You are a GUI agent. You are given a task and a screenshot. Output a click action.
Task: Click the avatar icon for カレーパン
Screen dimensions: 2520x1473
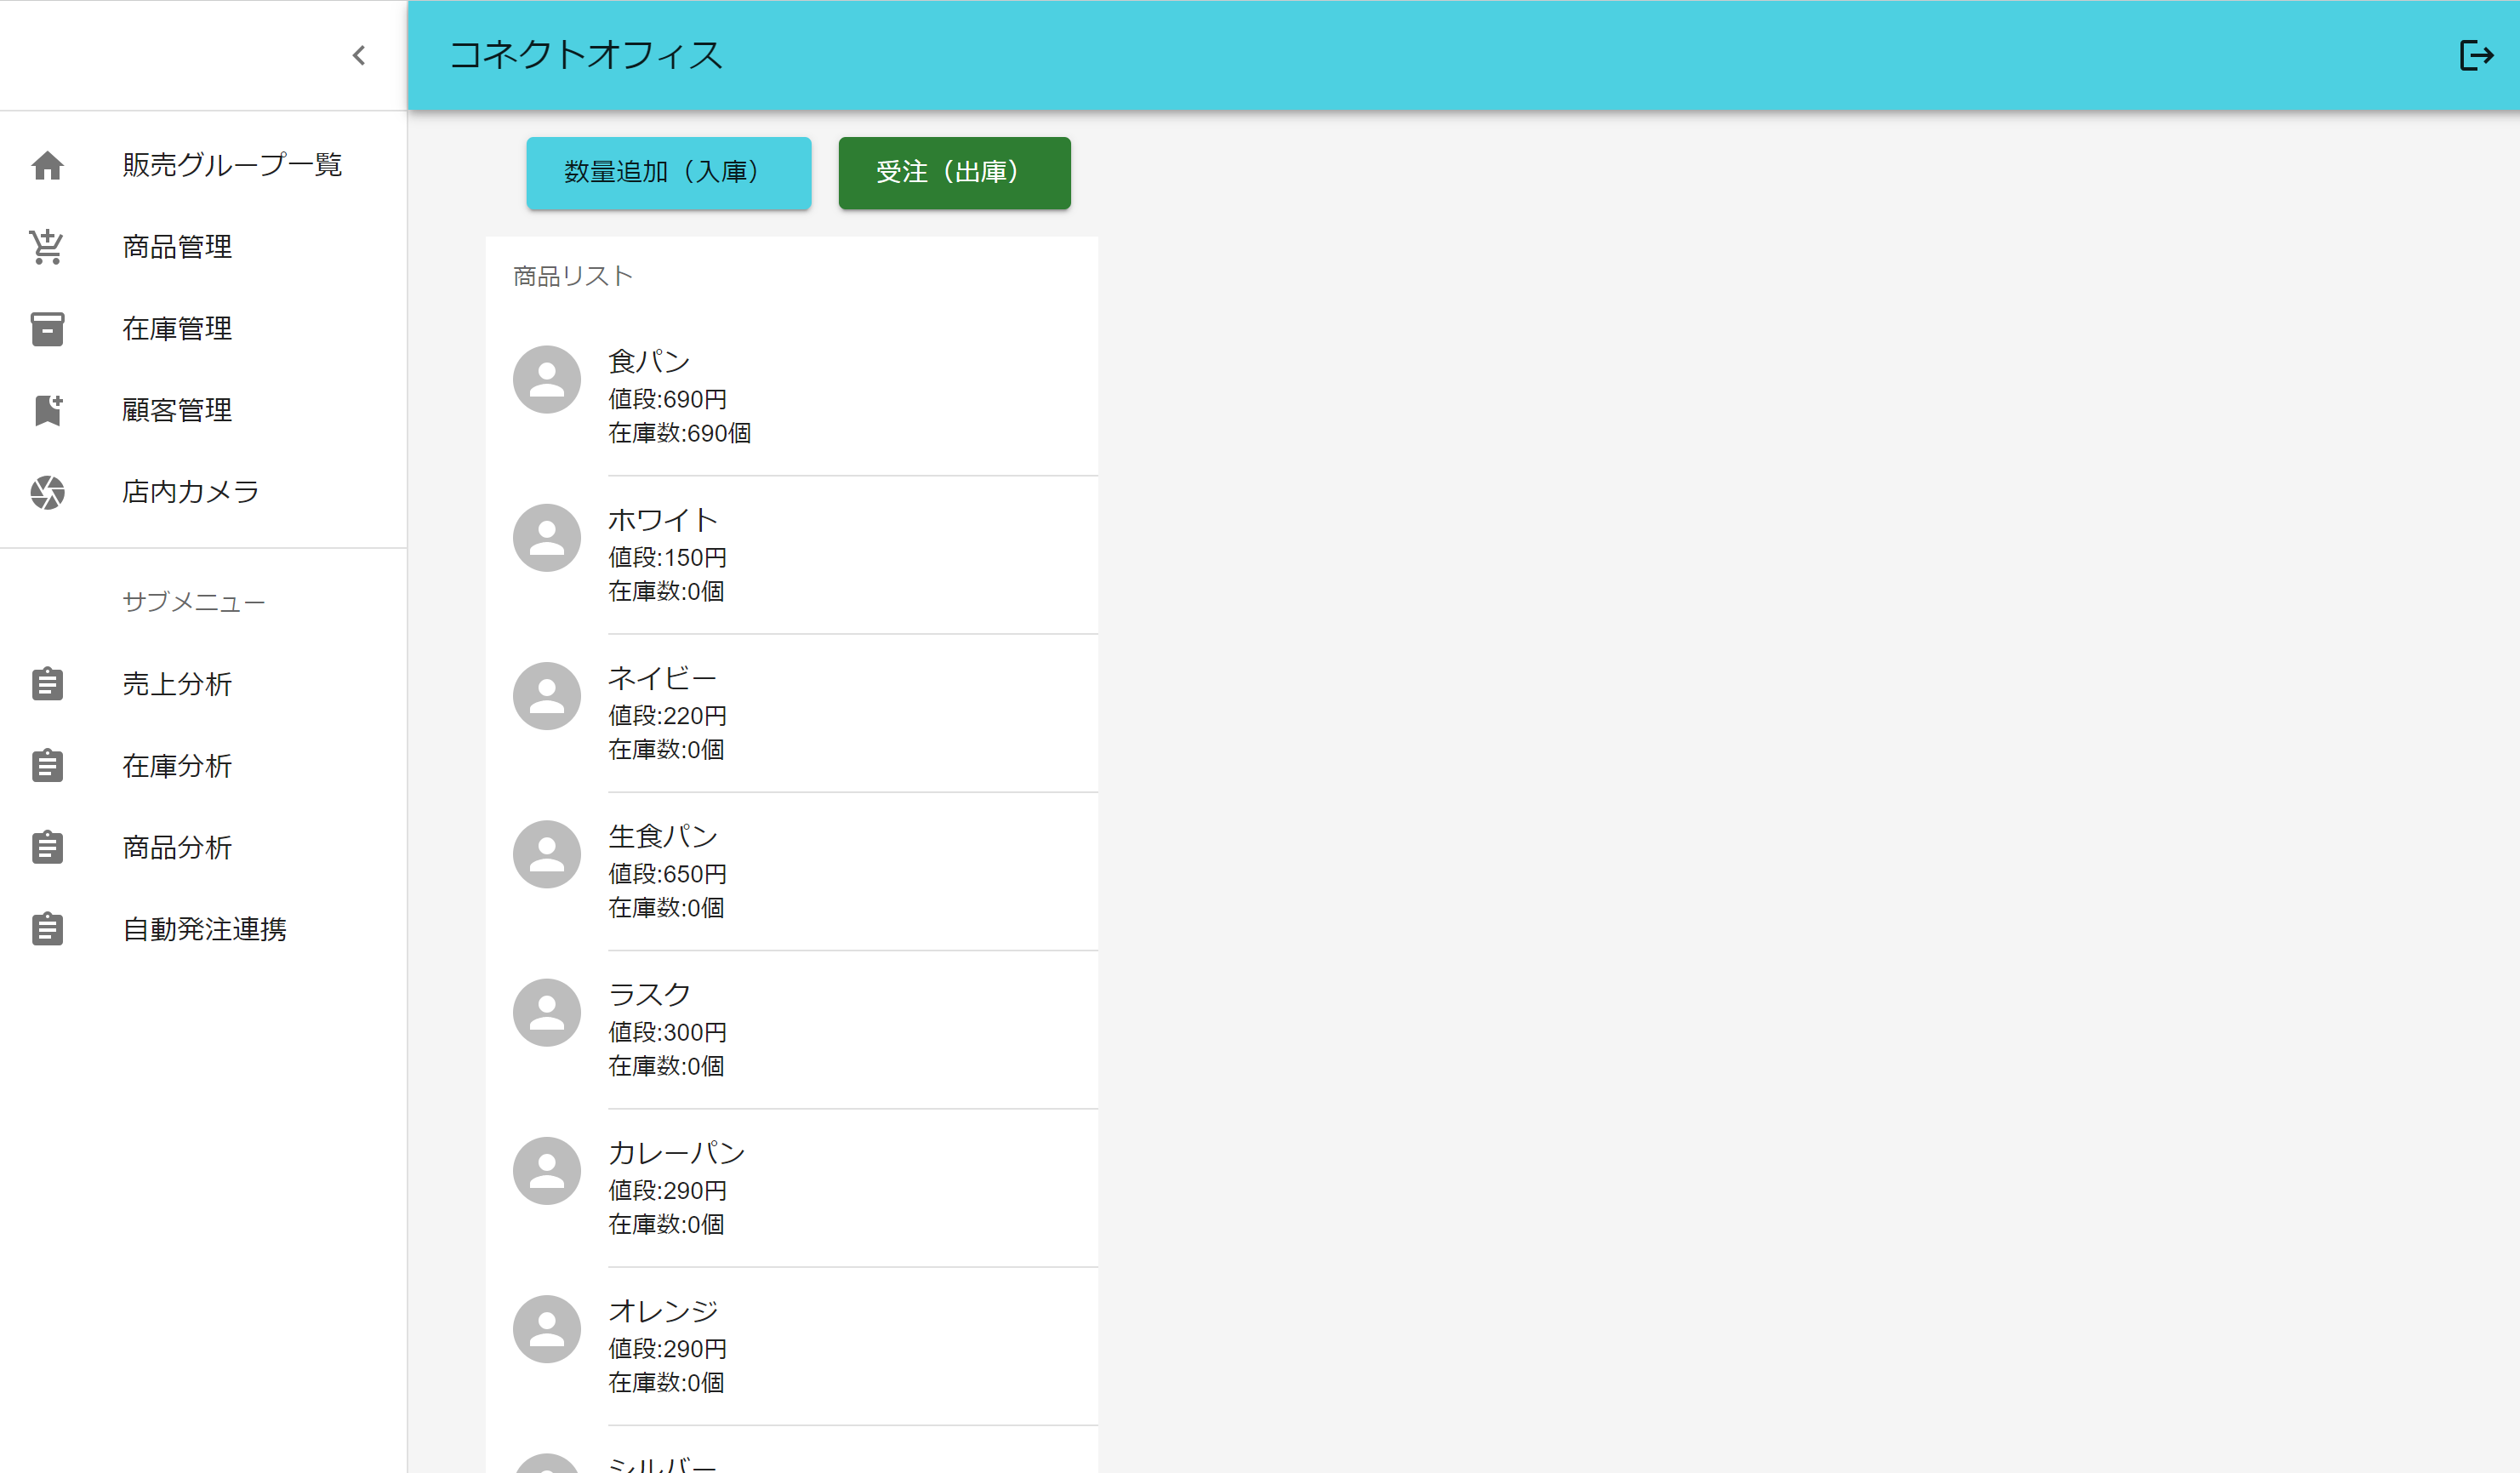pos(547,1171)
